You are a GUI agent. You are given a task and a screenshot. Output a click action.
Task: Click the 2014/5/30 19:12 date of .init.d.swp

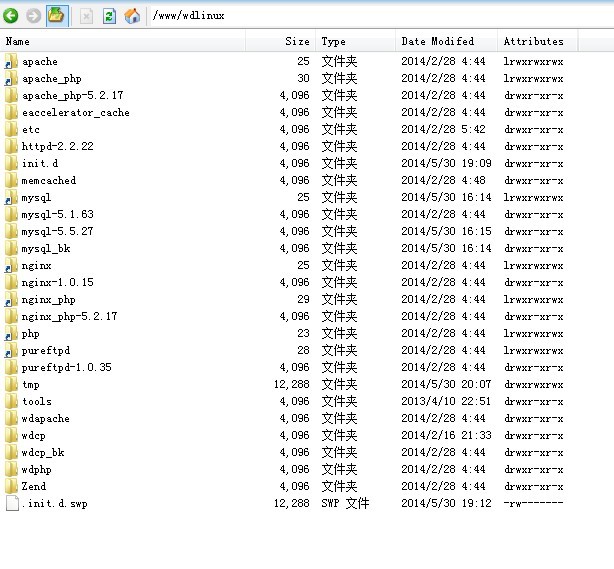tap(446, 503)
